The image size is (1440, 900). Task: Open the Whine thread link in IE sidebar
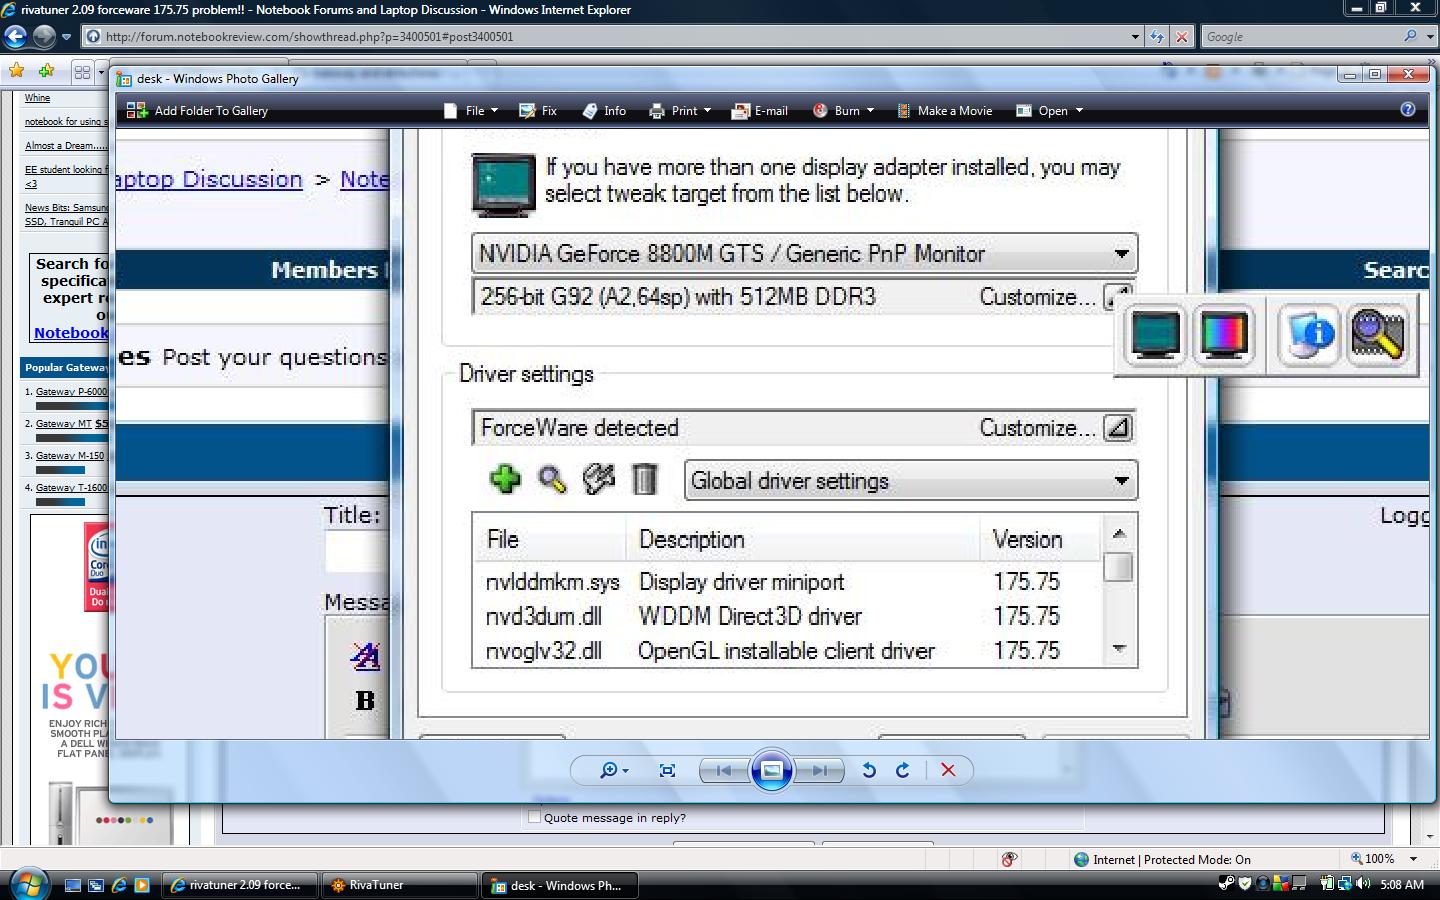(x=37, y=98)
